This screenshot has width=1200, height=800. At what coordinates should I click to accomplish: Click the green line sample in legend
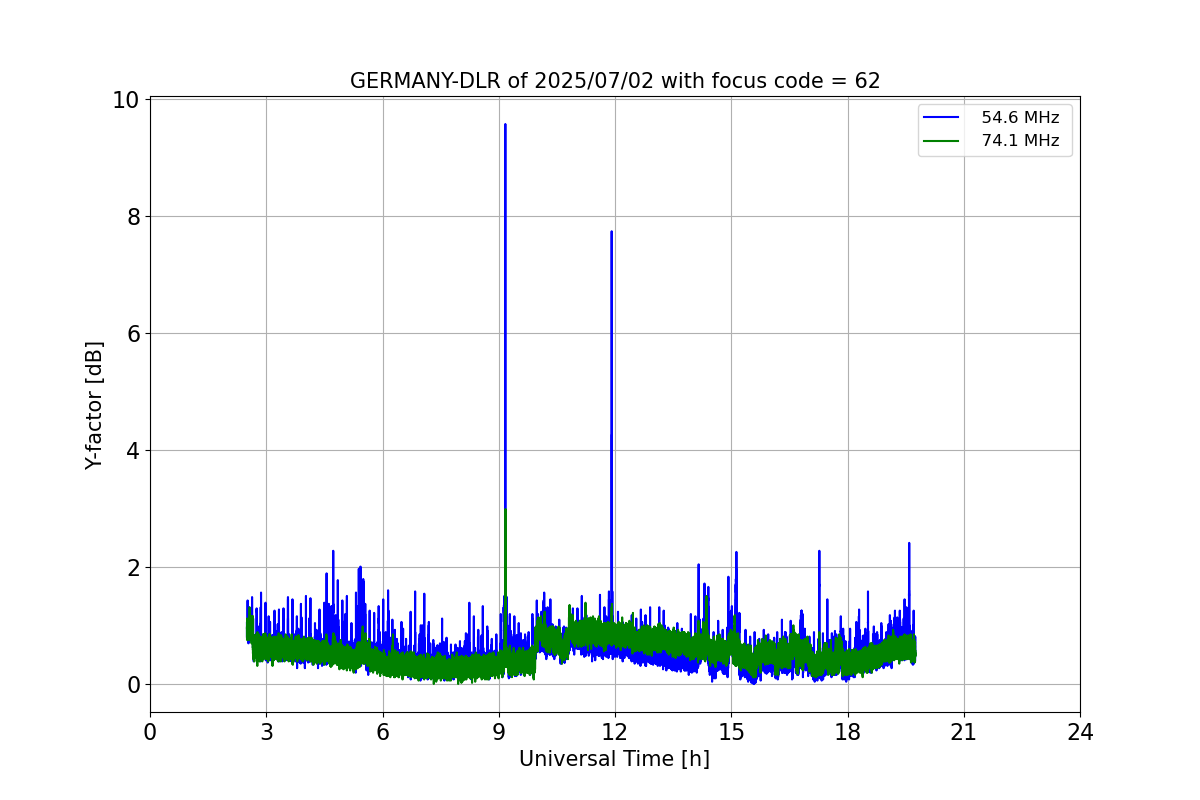click(x=940, y=141)
